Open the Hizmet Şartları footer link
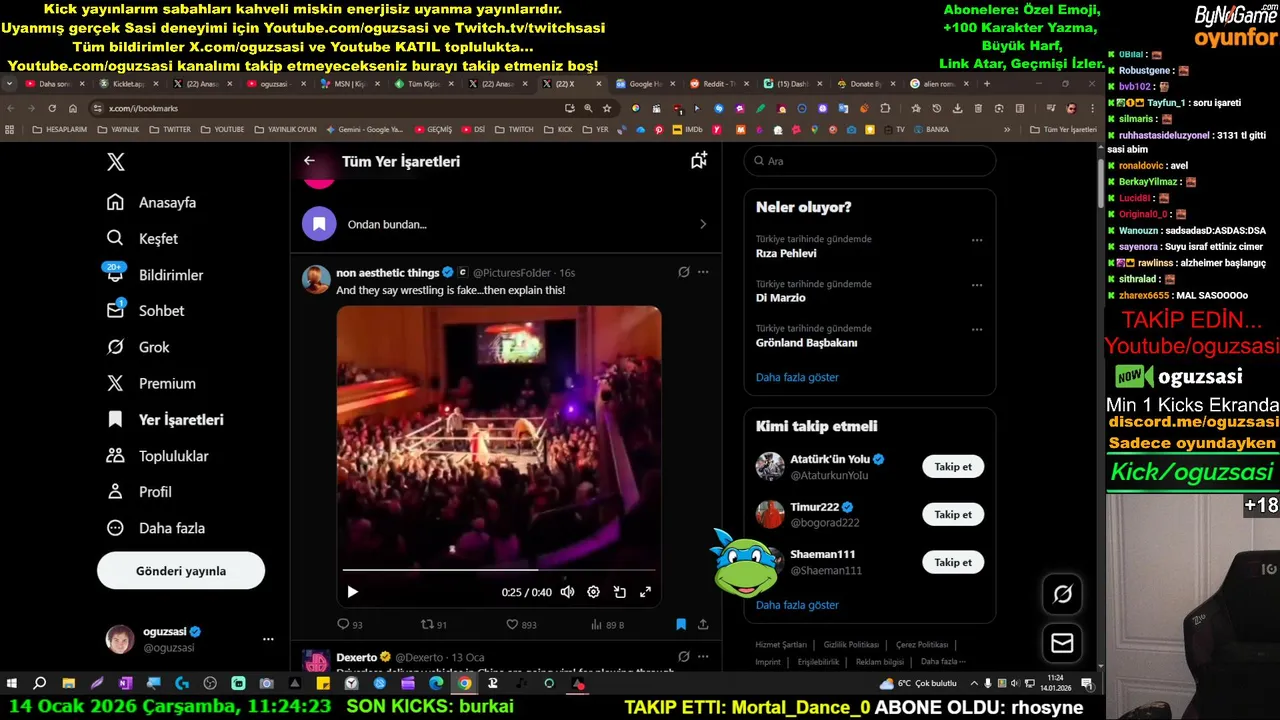The width and height of the screenshot is (1280, 720). click(x=781, y=645)
